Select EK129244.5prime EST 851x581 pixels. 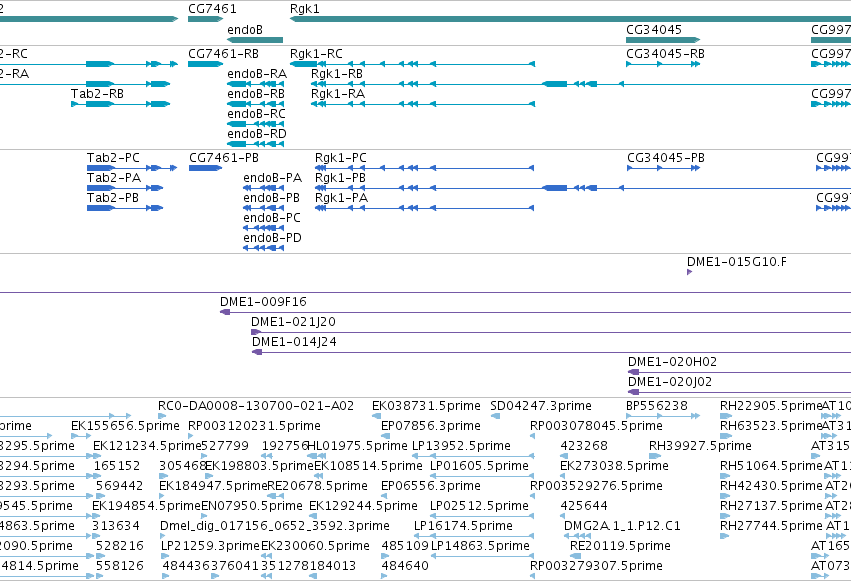363,506
